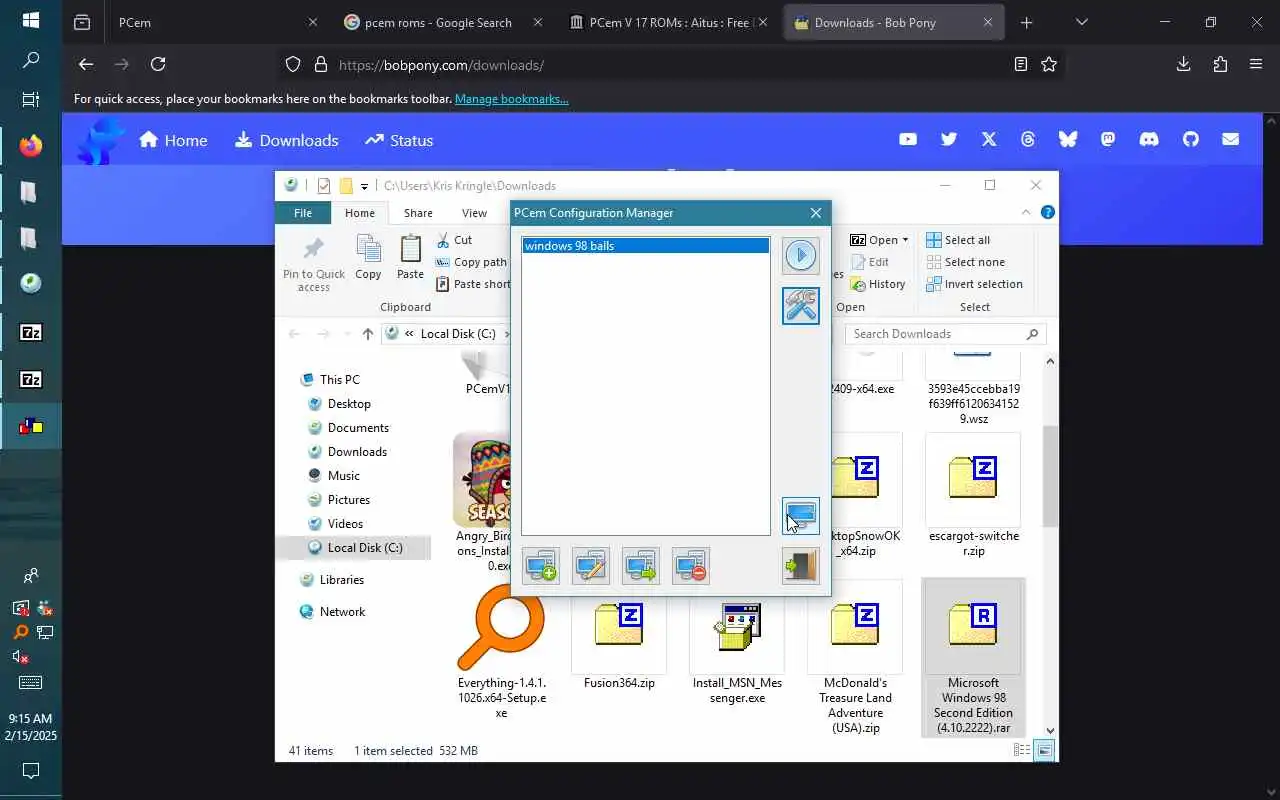Open GitHub icon on site header
This screenshot has width=1280, height=800.
tap(1190, 140)
